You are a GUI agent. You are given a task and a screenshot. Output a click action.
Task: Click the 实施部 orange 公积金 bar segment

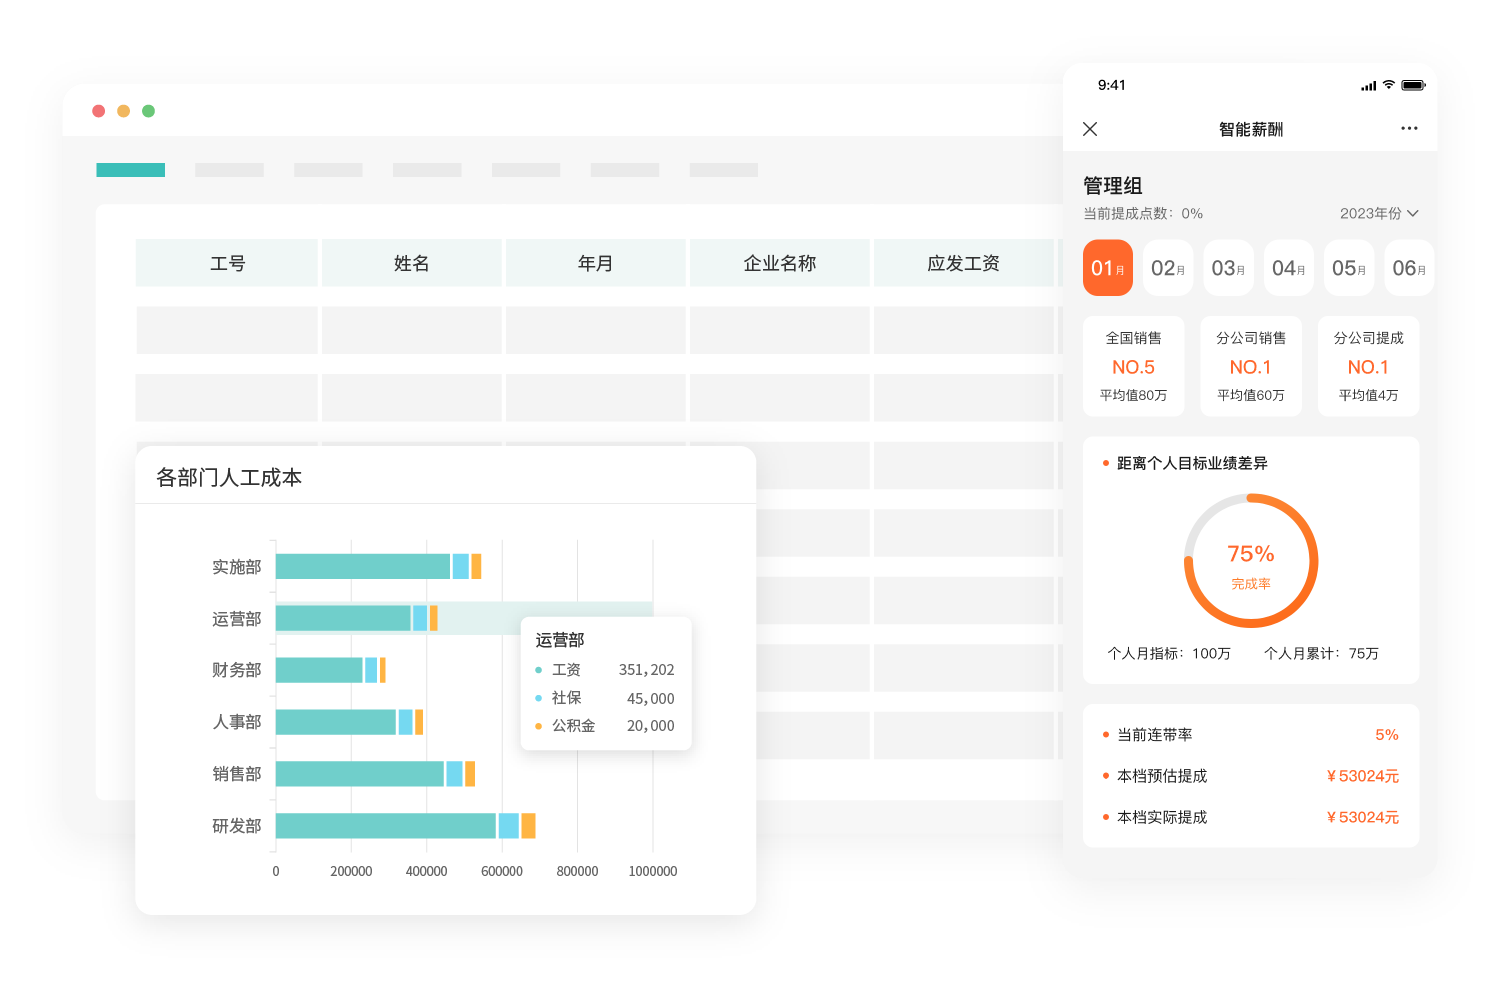(476, 567)
